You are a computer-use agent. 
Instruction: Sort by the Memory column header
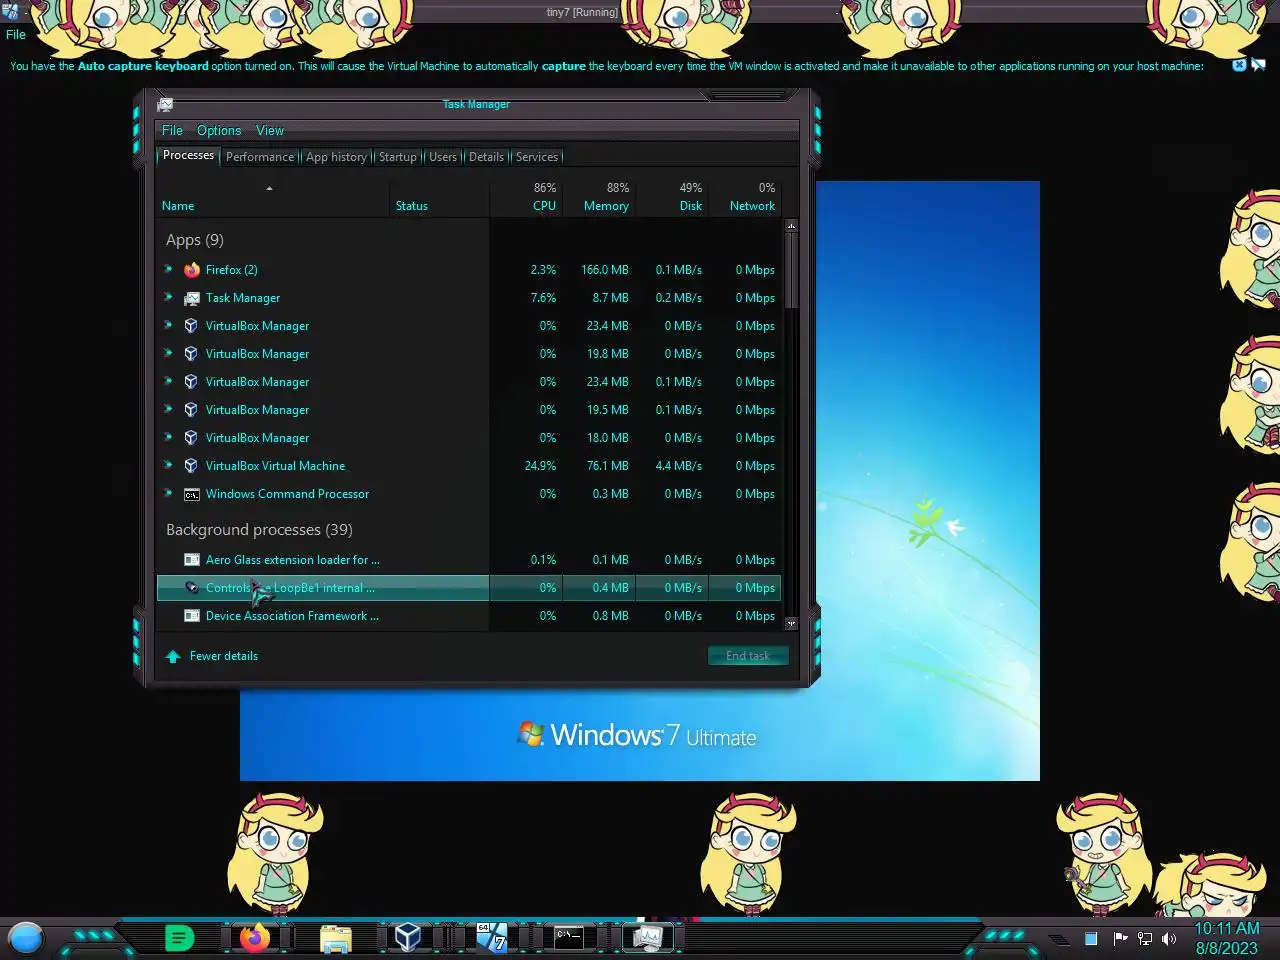point(599,198)
